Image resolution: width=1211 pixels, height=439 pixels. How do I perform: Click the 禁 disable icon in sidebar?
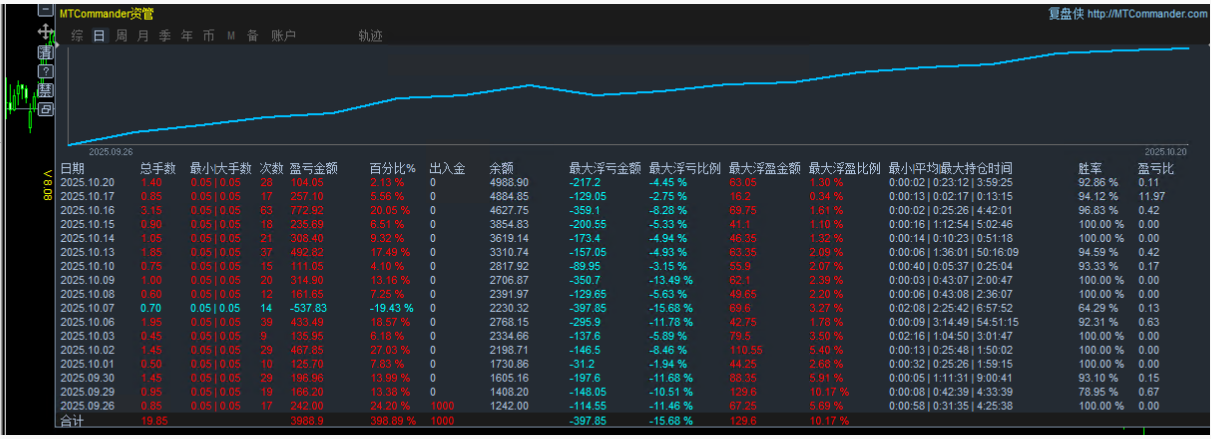click(45, 90)
